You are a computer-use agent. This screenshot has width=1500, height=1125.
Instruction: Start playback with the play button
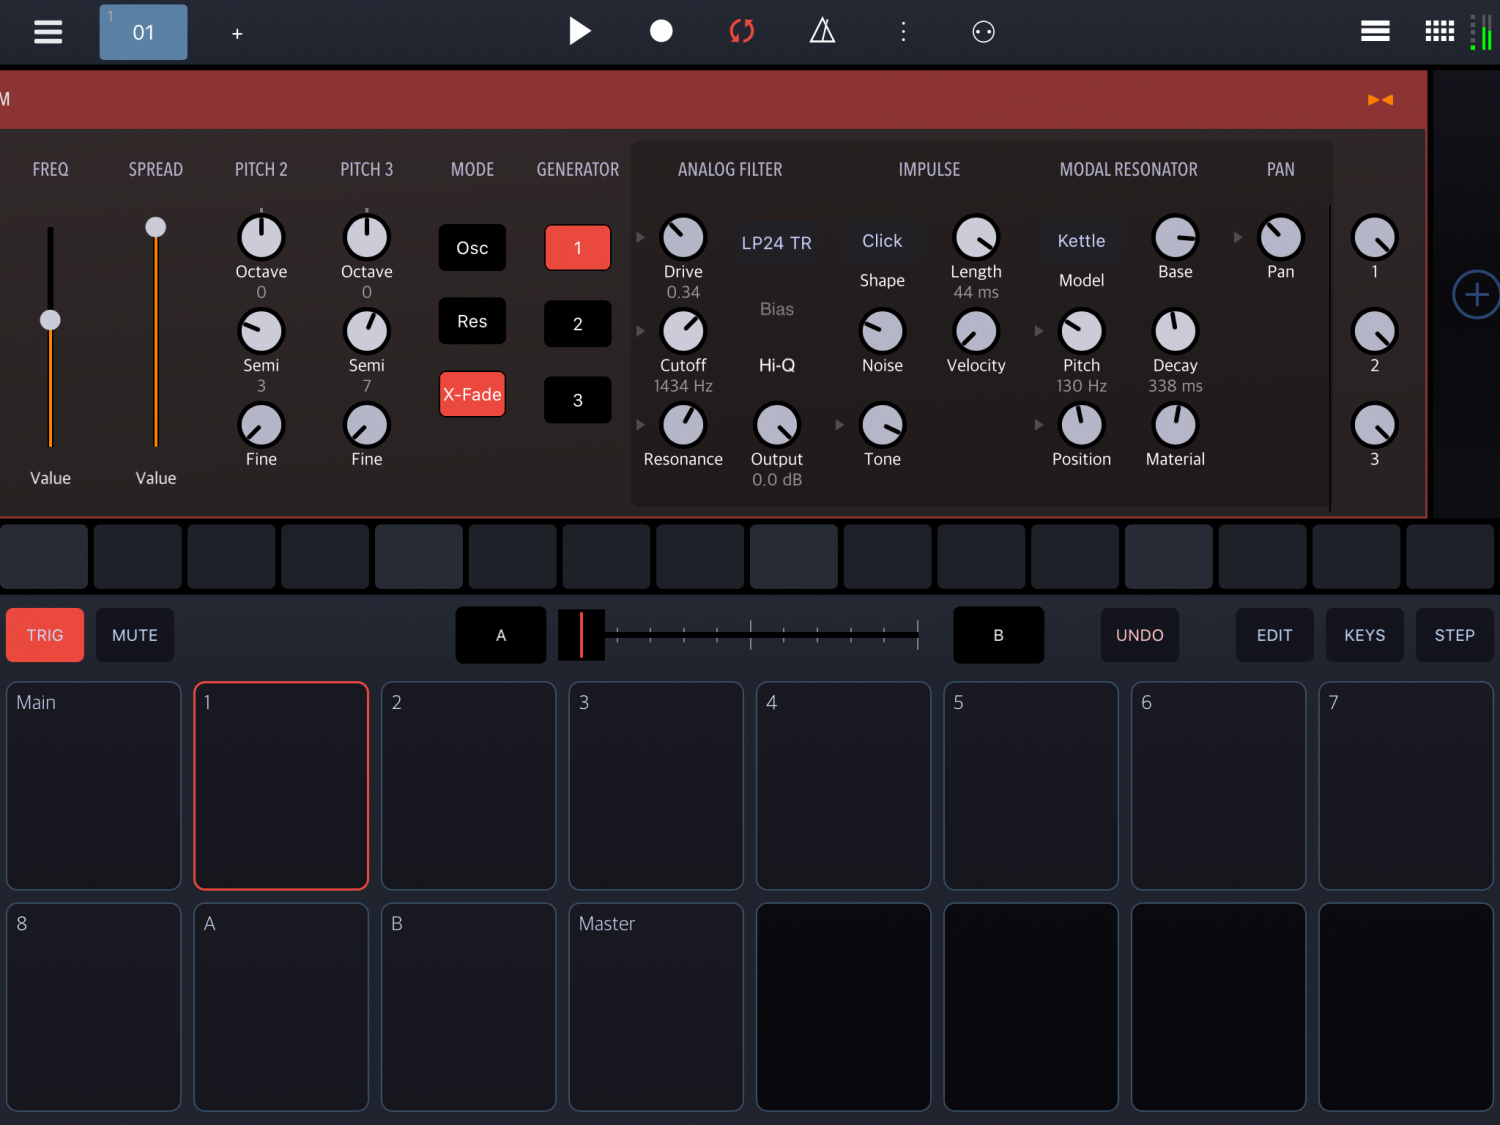[x=579, y=31]
